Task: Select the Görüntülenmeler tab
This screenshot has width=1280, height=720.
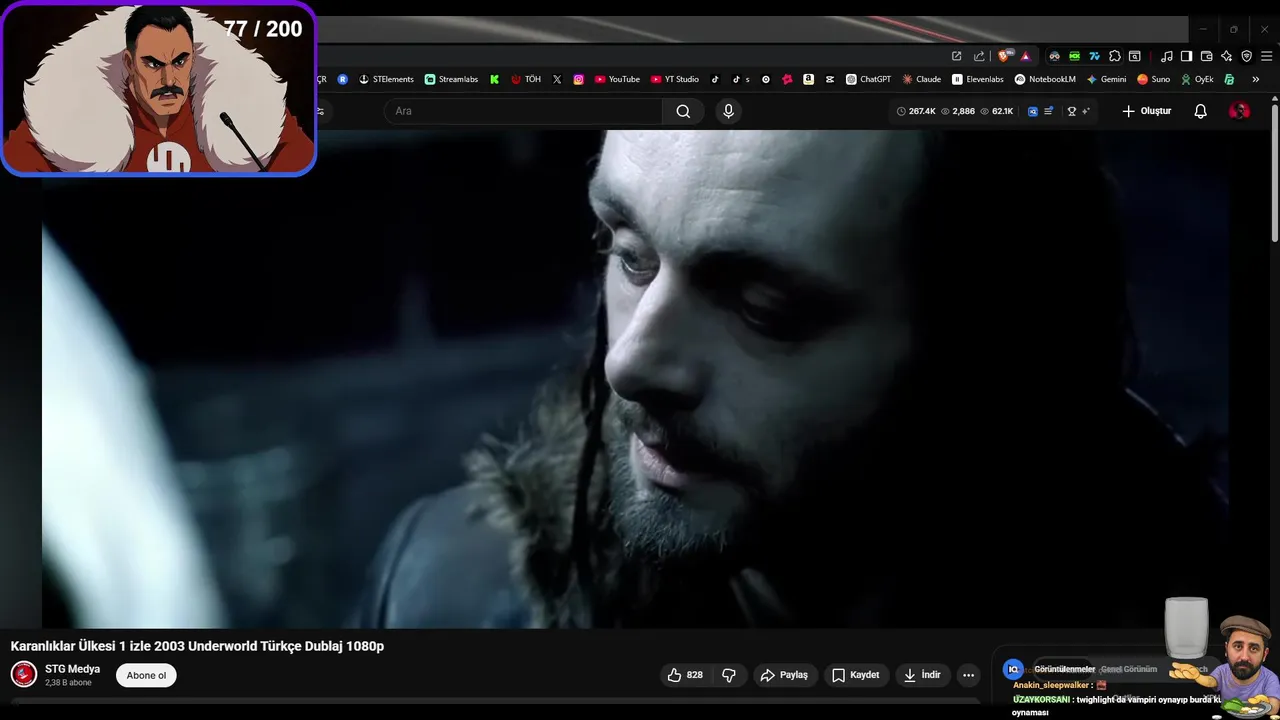Action: [x=1064, y=669]
